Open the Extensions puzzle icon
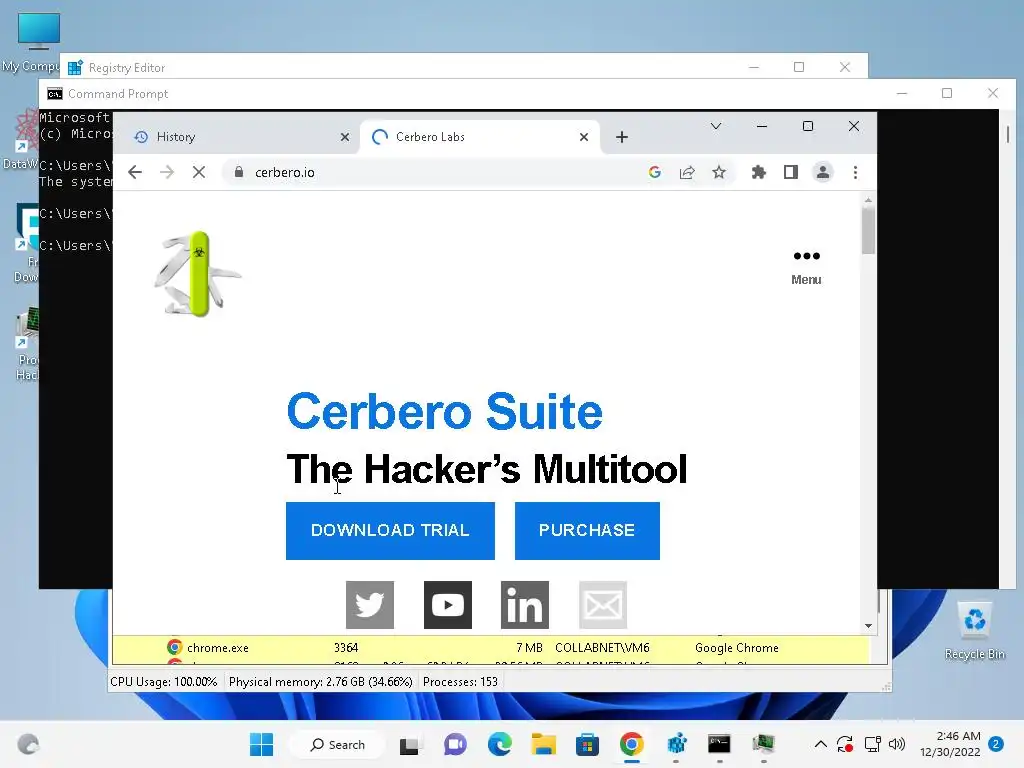This screenshot has width=1024, height=768. coord(758,172)
